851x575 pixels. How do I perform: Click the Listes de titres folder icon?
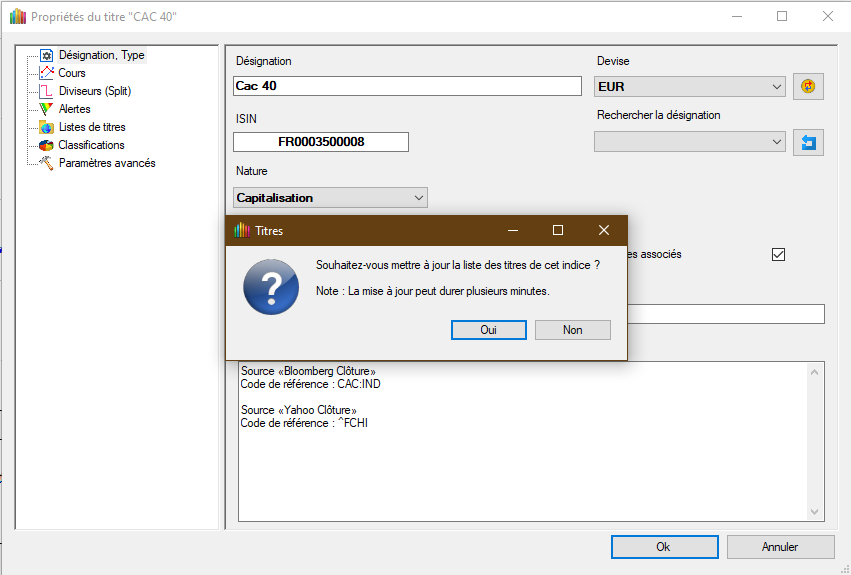pos(47,127)
